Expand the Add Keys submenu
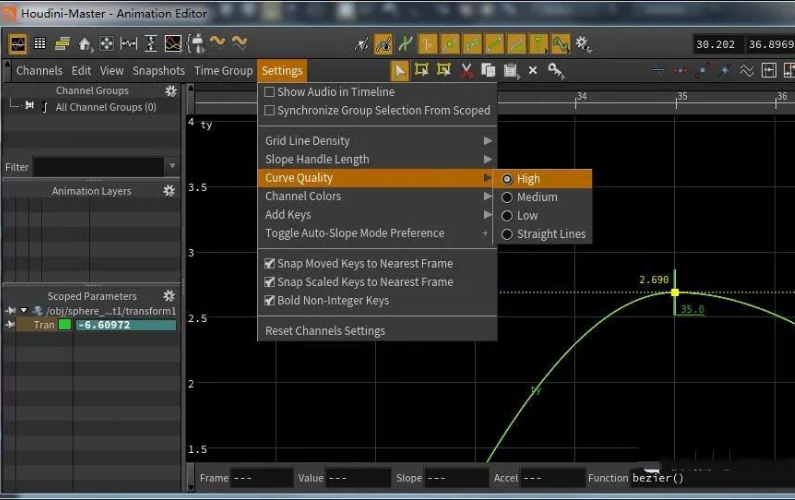Image resolution: width=795 pixels, height=500 pixels. click(377, 215)
